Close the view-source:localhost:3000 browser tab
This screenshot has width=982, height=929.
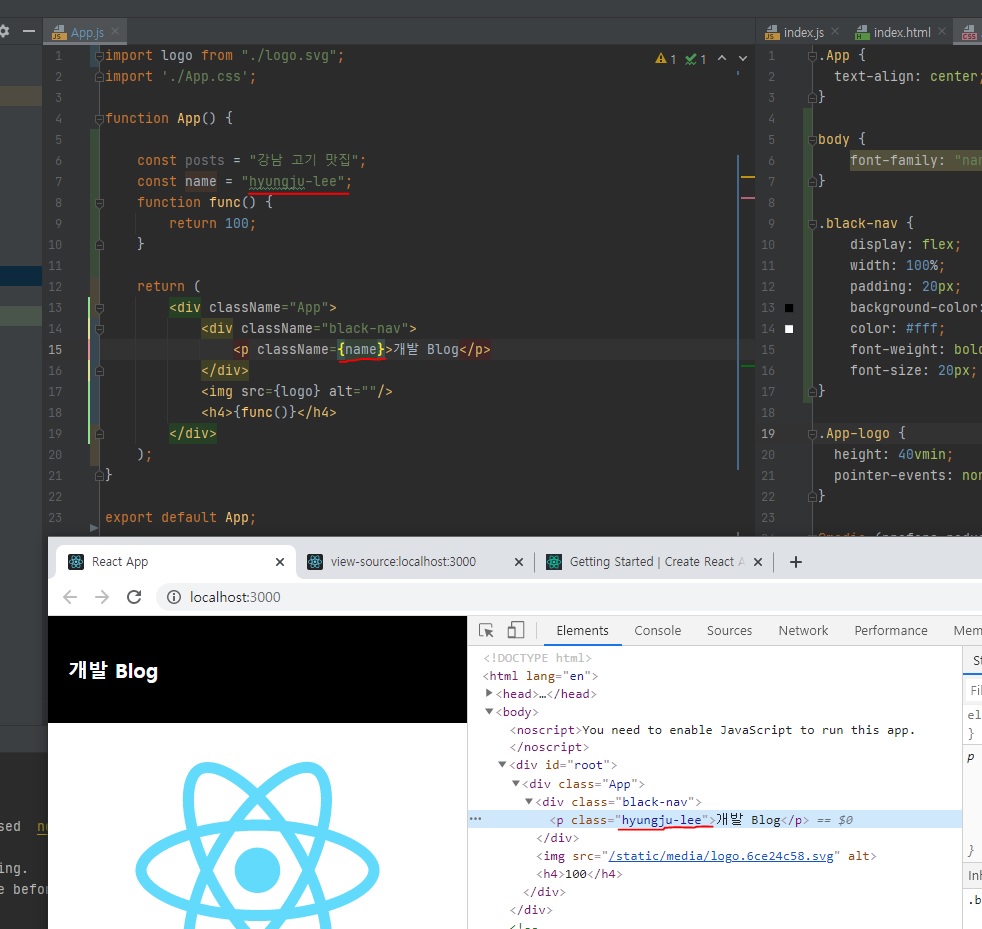[x=519, y=562]
